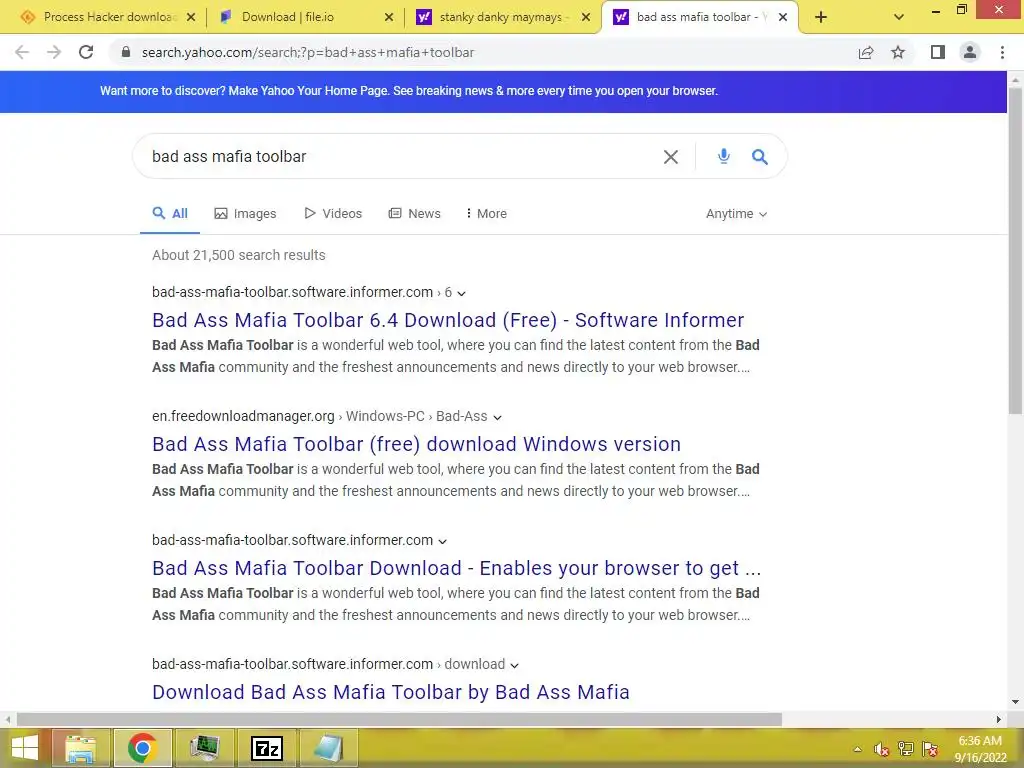Click the browser forward arrow
Screen dimensions: 1024x768
[54, 52]
